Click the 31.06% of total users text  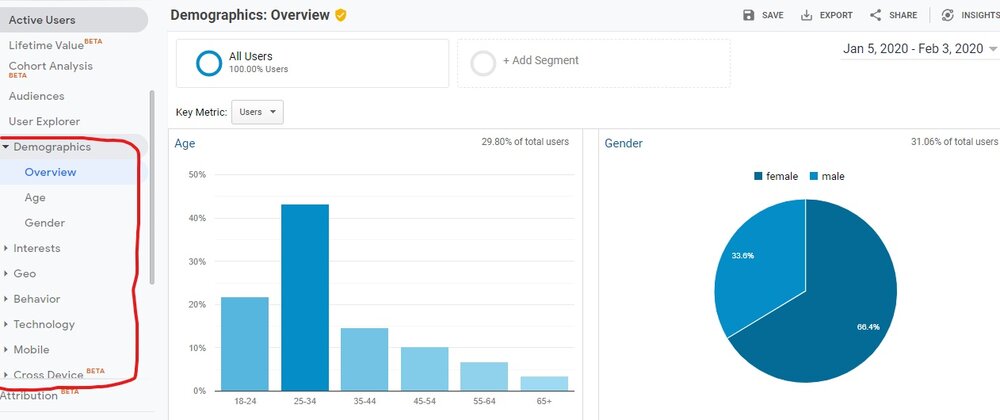(954, 141)
